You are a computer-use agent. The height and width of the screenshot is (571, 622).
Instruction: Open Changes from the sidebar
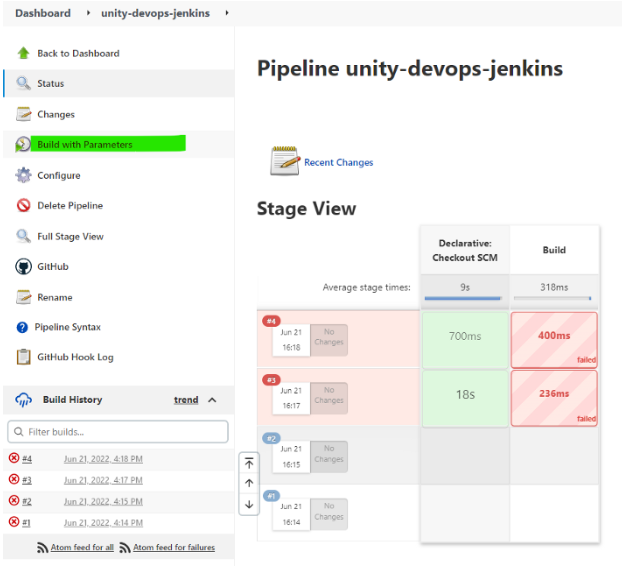56,114
